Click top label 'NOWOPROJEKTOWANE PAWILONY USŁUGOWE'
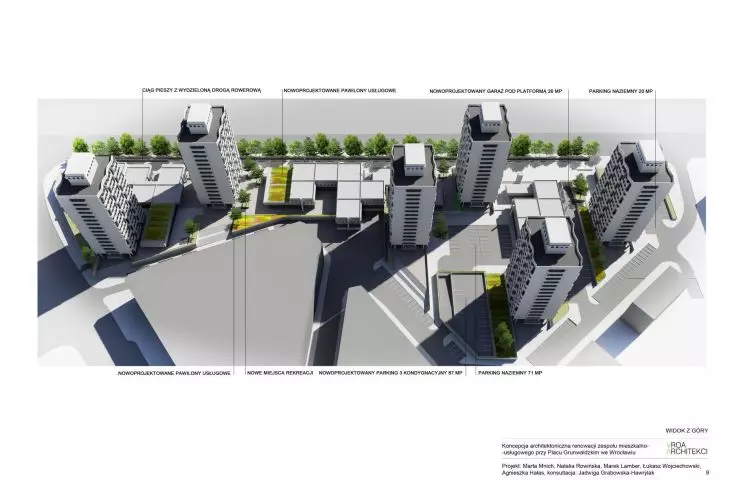Image resolution: width=730 pixels, height=480 pixels. pos(340,90)
